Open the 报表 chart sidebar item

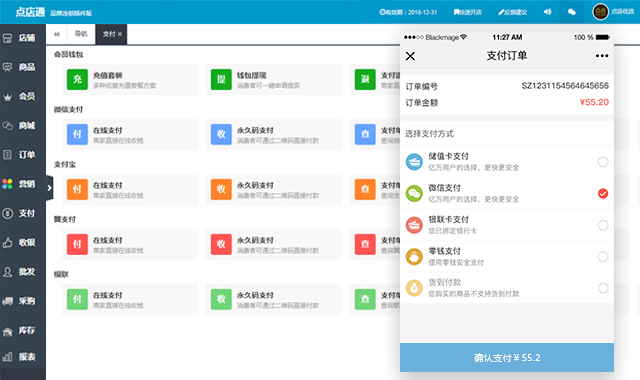point(20,357)
